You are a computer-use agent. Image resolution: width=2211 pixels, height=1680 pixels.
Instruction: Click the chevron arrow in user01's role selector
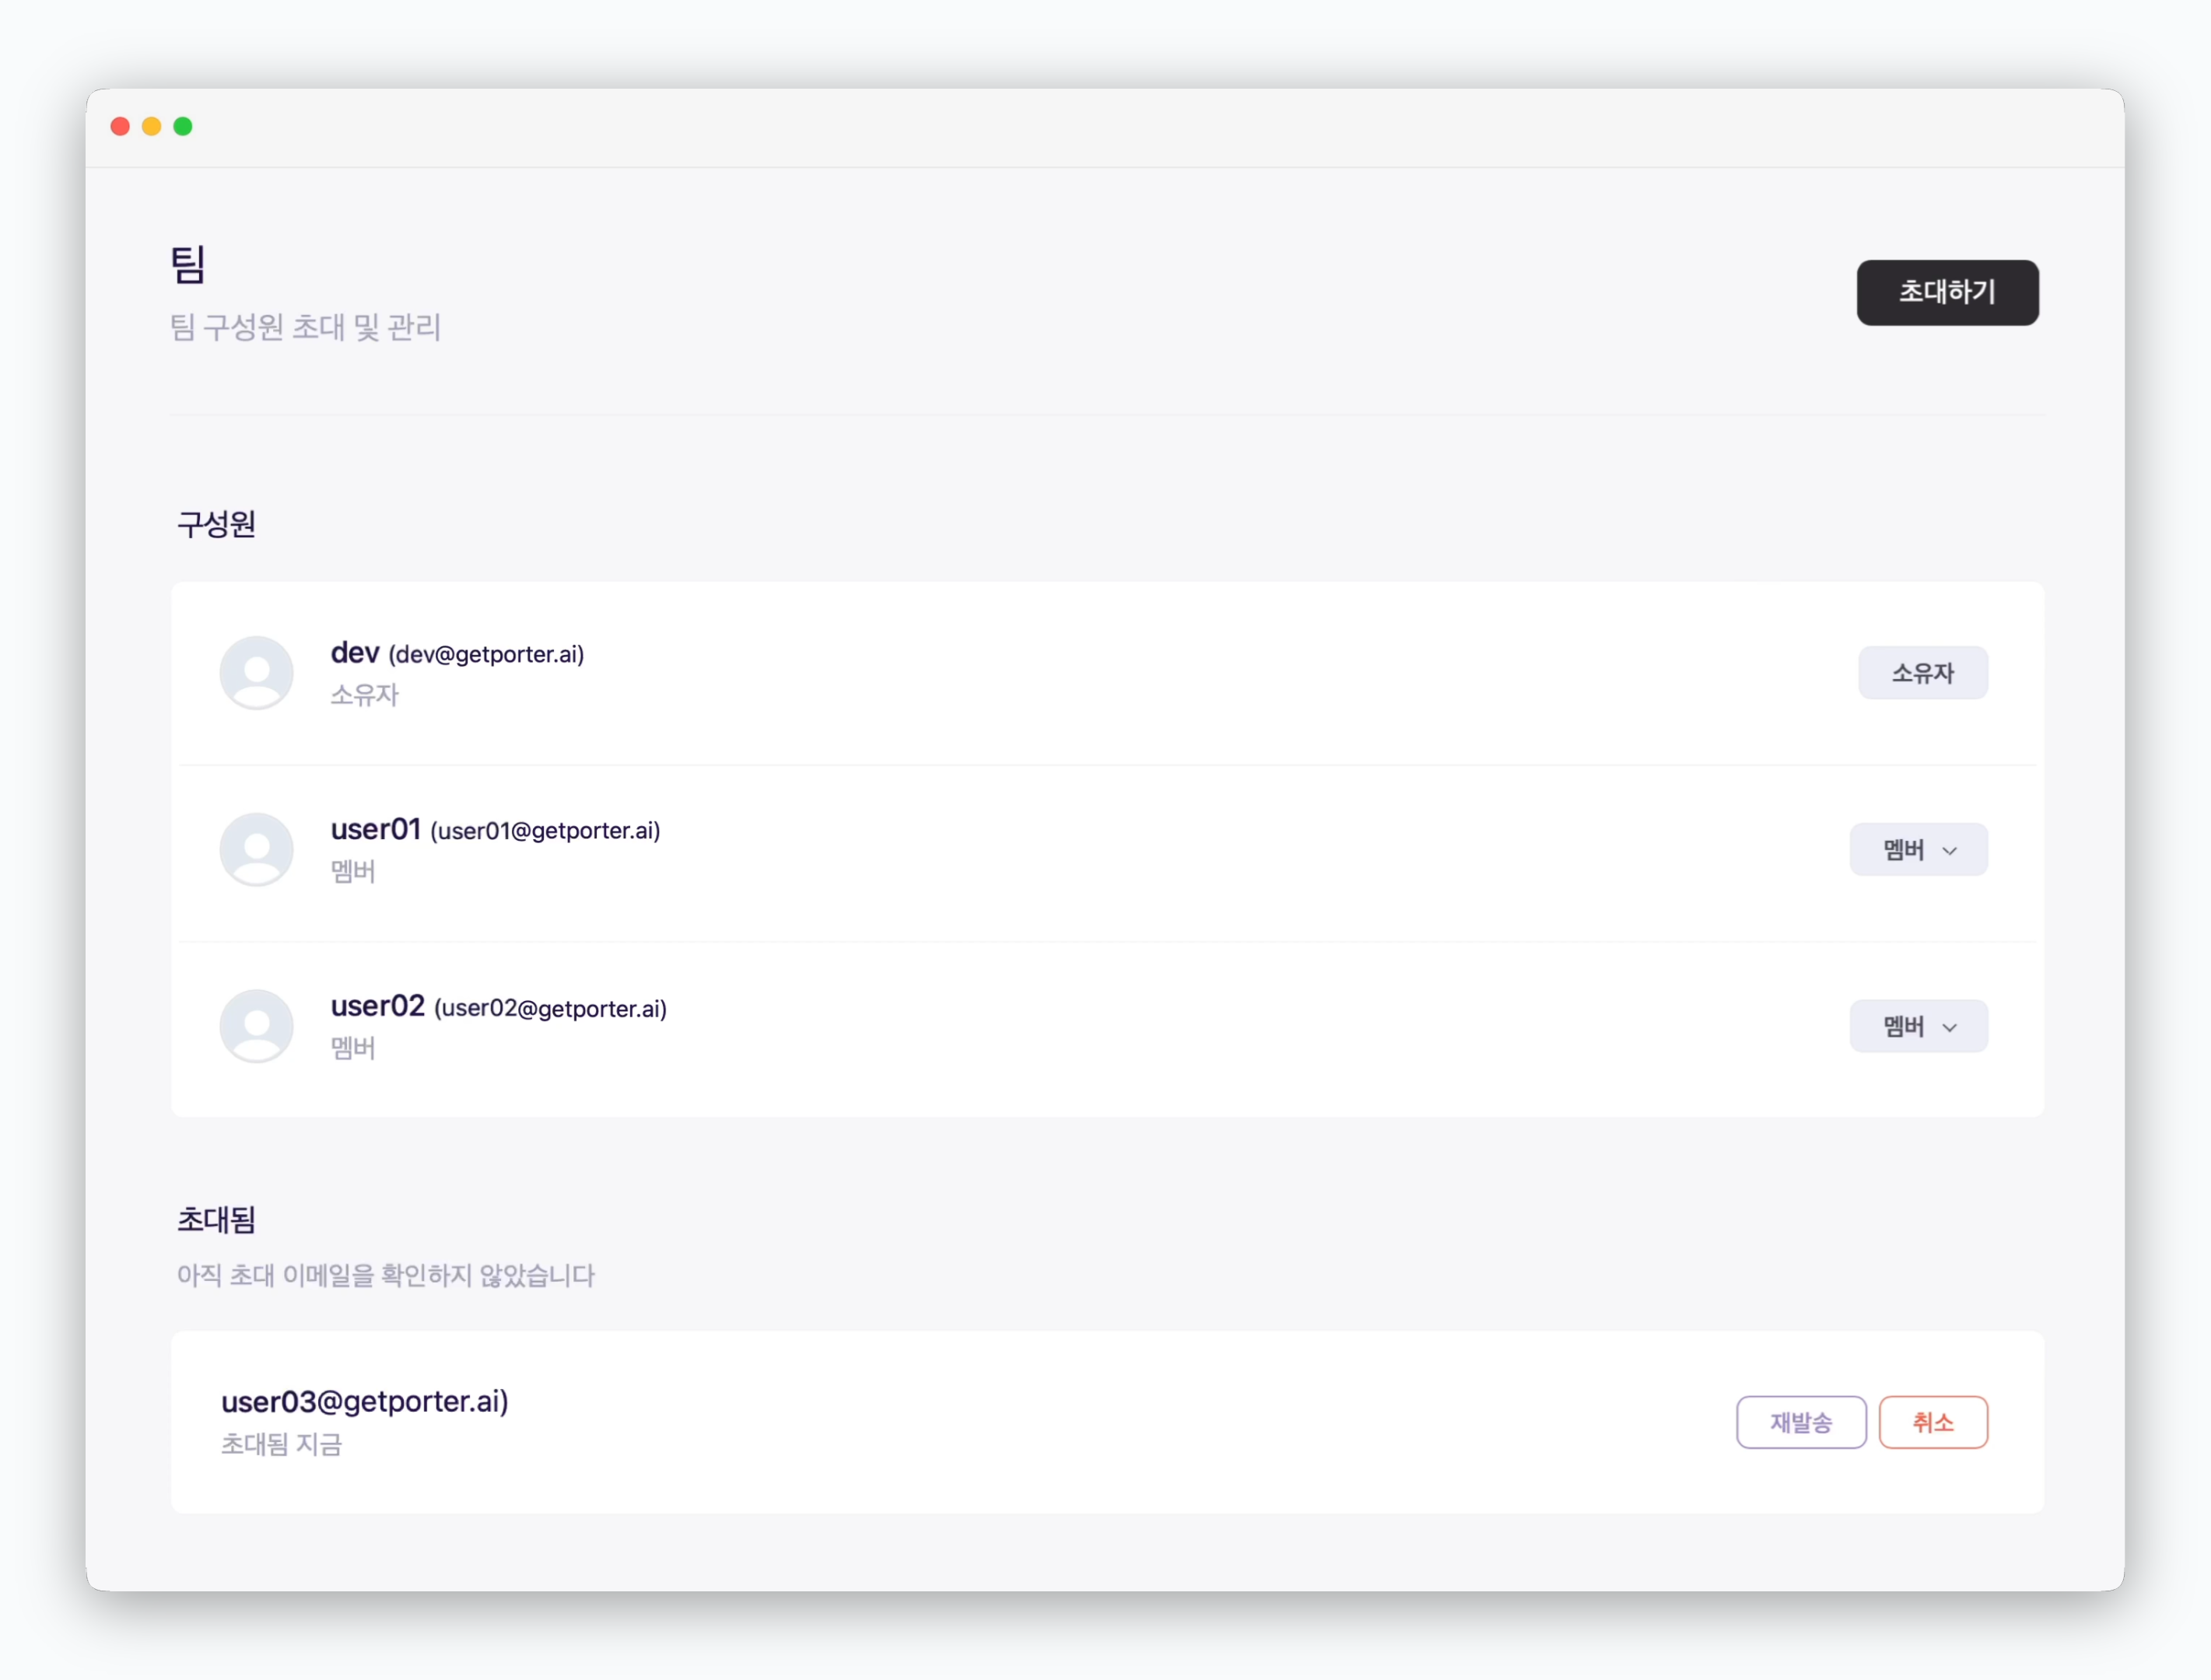click(1949, 851)
